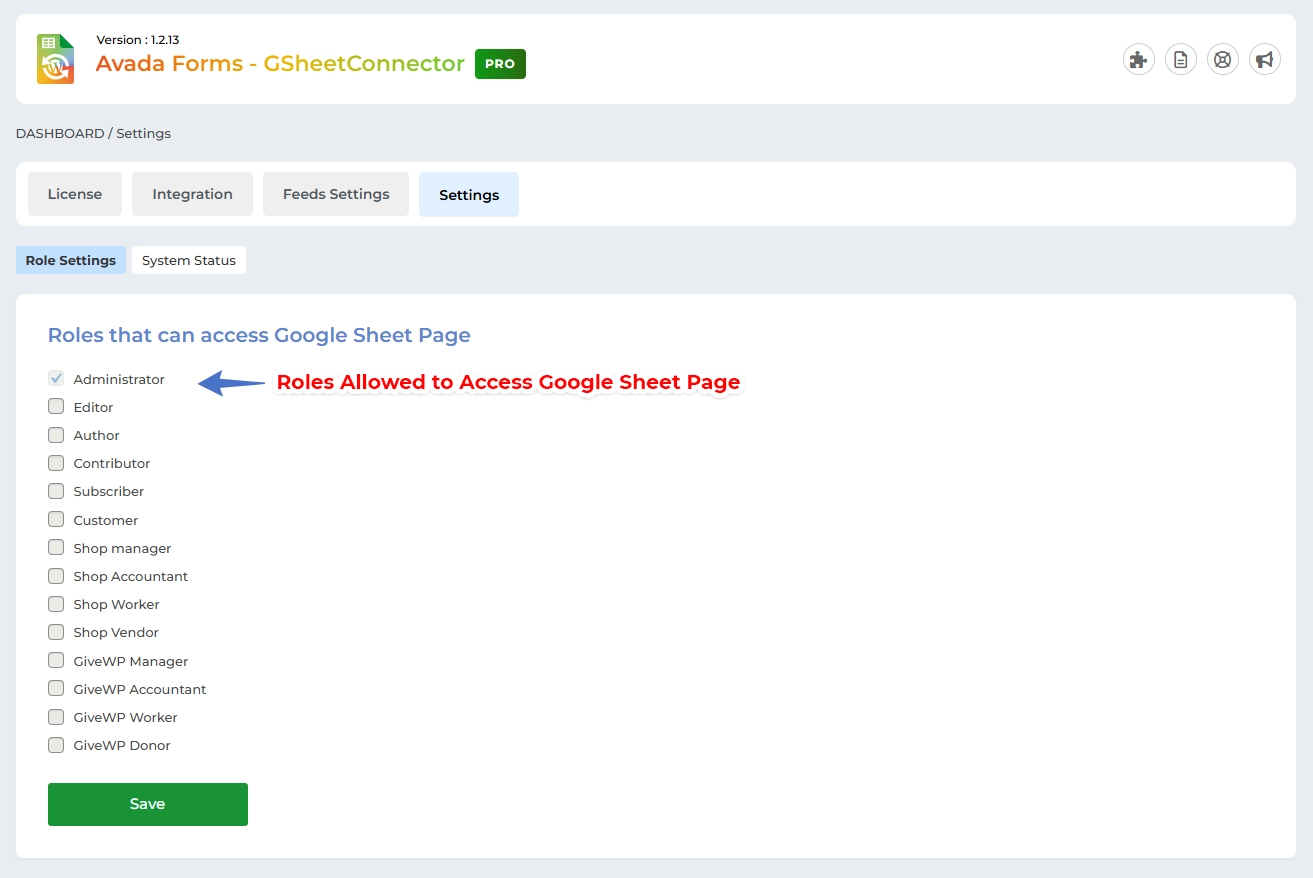Select the Role Settings sub-tab
Screen dimensions: 1313x878
click(x=71, y=260)
